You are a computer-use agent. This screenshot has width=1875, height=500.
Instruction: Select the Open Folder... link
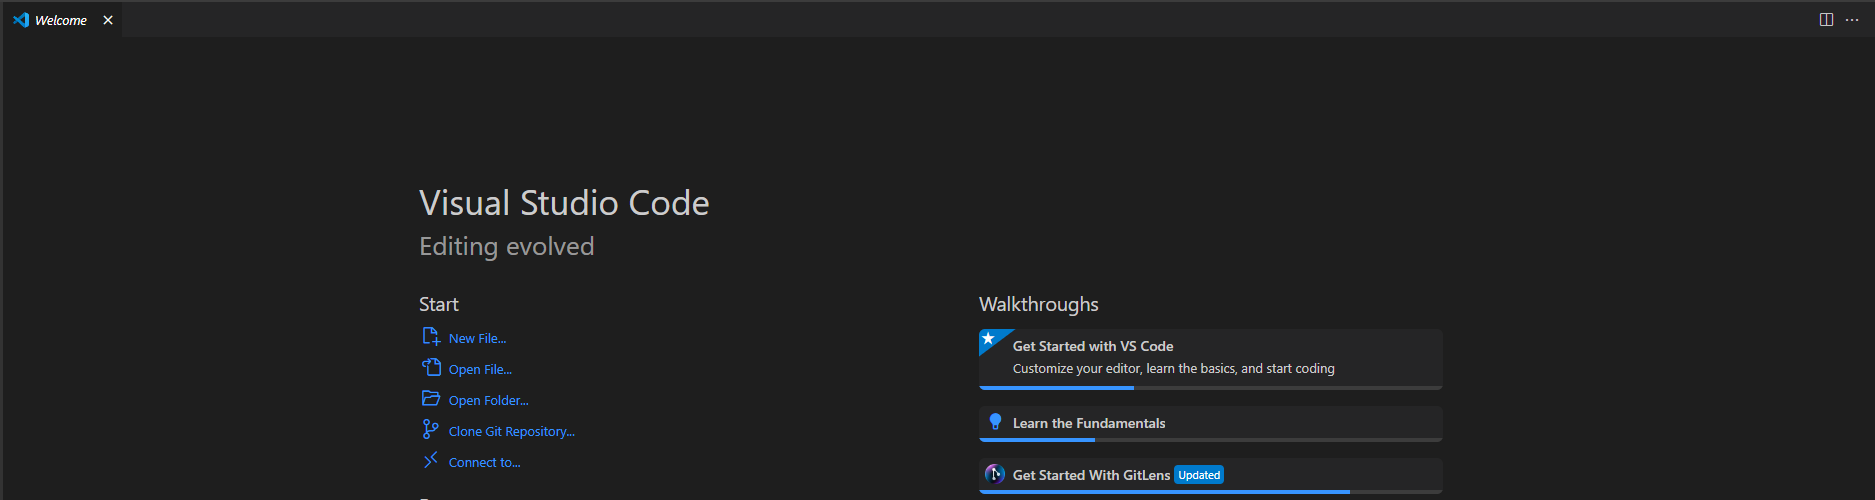click(488, 400)
